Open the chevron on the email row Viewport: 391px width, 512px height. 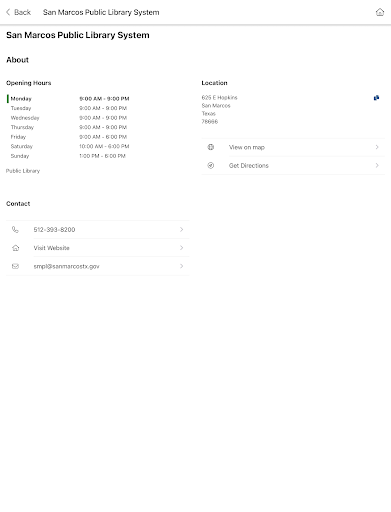181,266
